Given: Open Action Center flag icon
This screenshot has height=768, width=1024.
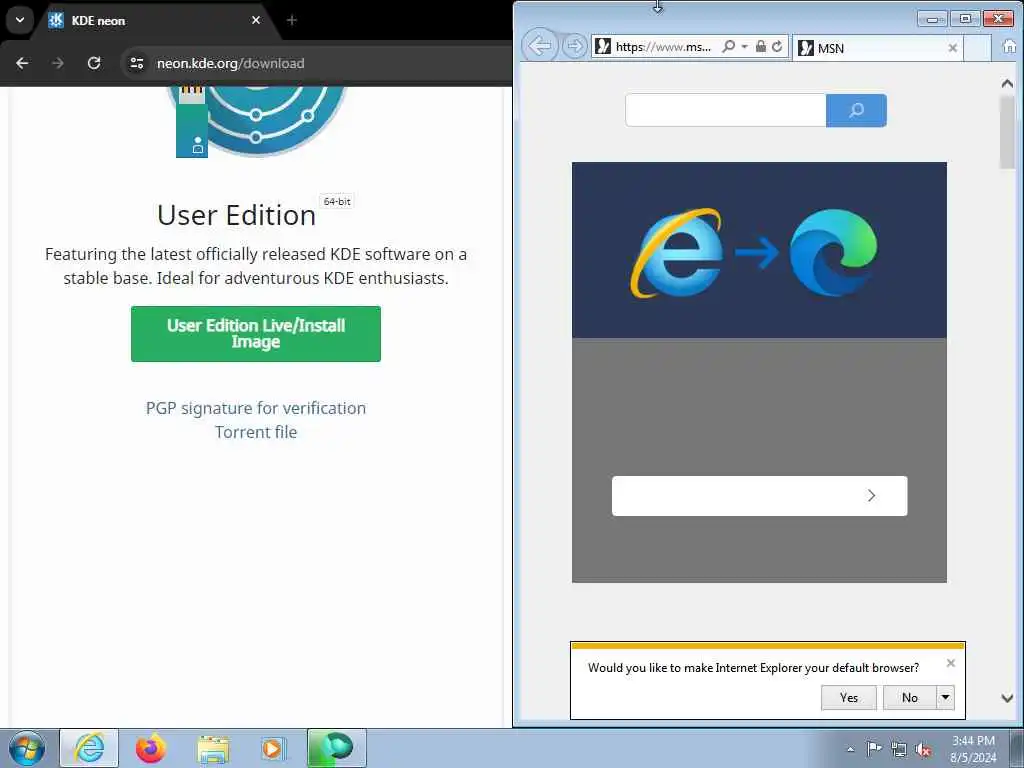Looking at the screenshot, I should pyautogui.click(x=873, y=748).
